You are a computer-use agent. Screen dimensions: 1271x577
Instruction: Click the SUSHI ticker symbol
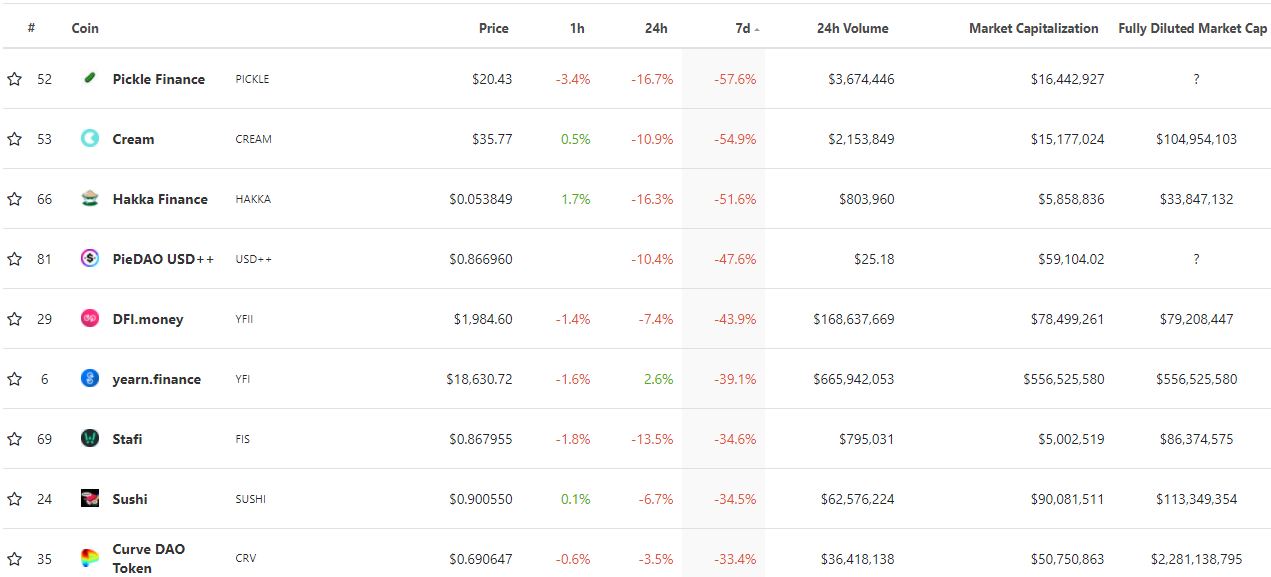click(251, 499)
